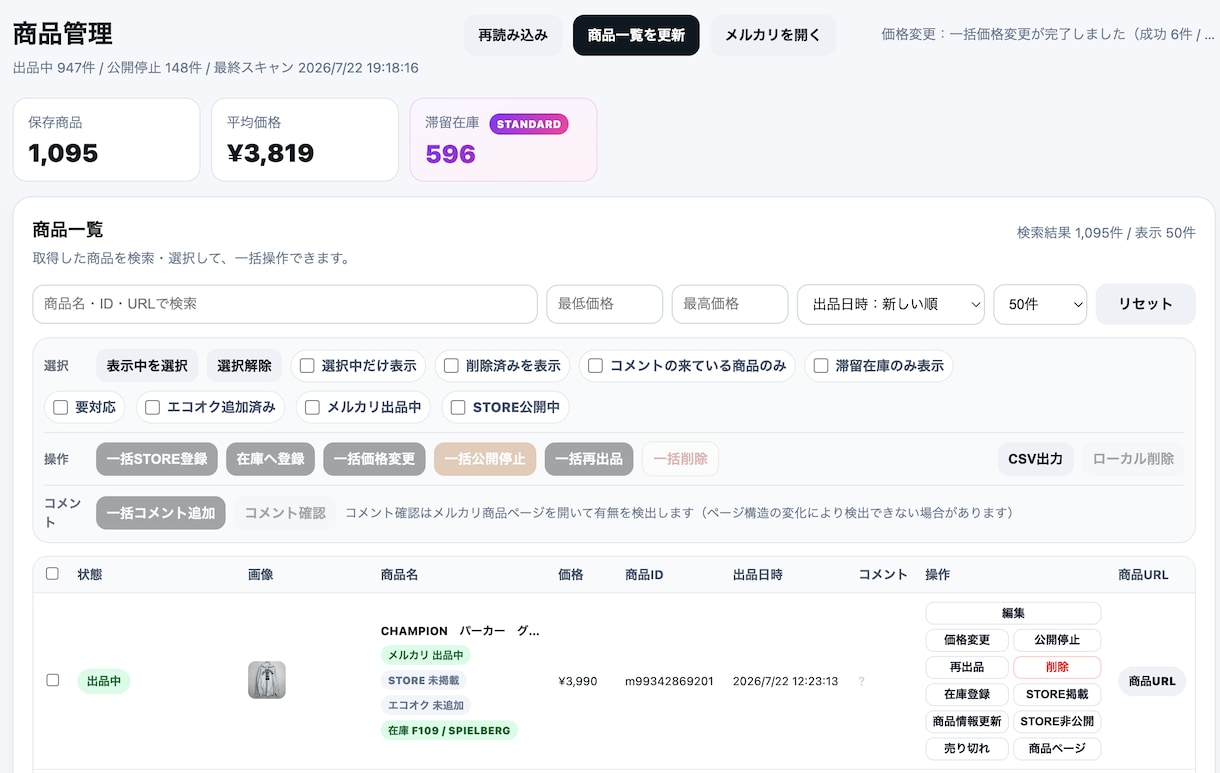Click ローカル削除 button

coord(1133,459)
